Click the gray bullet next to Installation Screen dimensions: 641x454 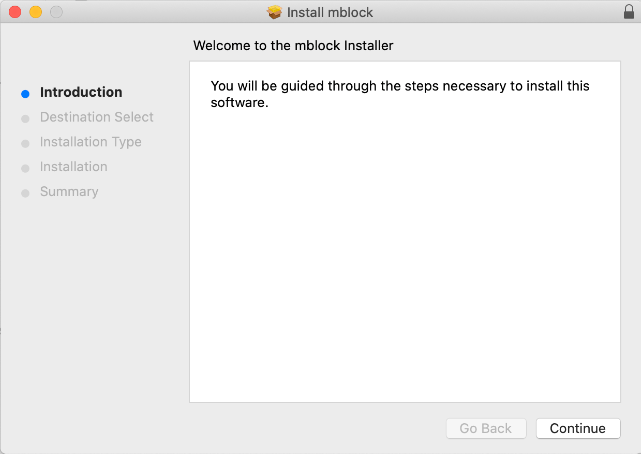(x=25, y=168)
